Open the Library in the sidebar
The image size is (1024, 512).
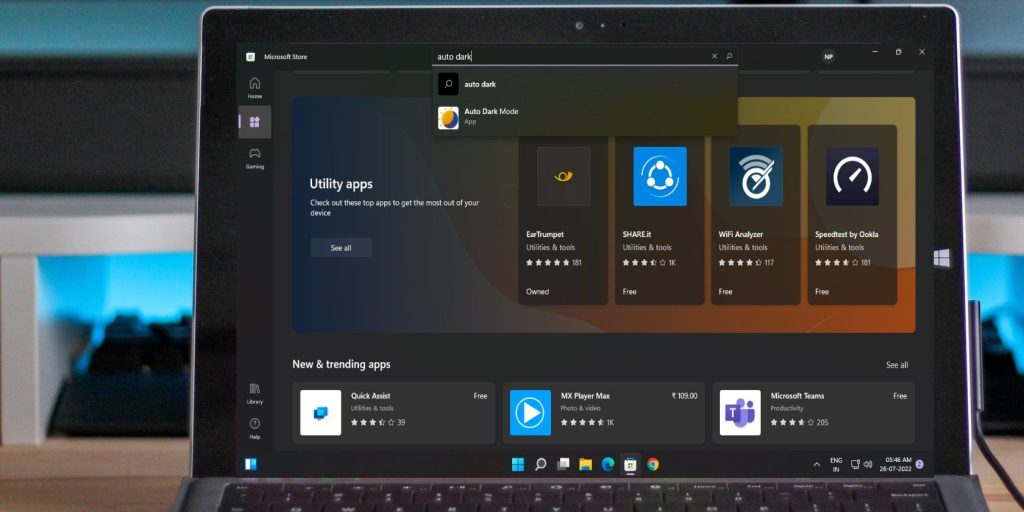(x=255, y=394)
